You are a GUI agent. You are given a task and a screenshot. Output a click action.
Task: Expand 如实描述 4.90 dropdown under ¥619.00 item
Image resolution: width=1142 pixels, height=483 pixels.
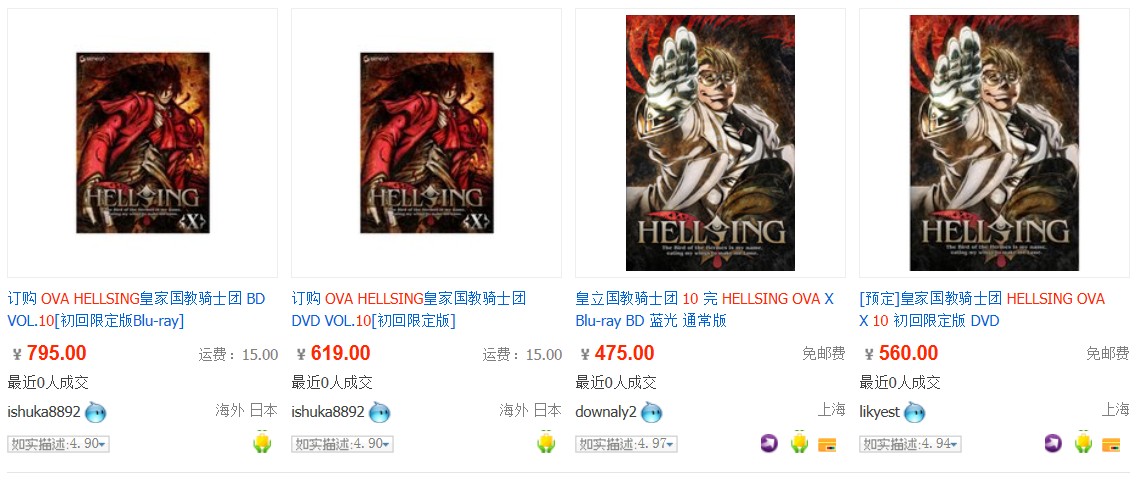pos(342,444)
